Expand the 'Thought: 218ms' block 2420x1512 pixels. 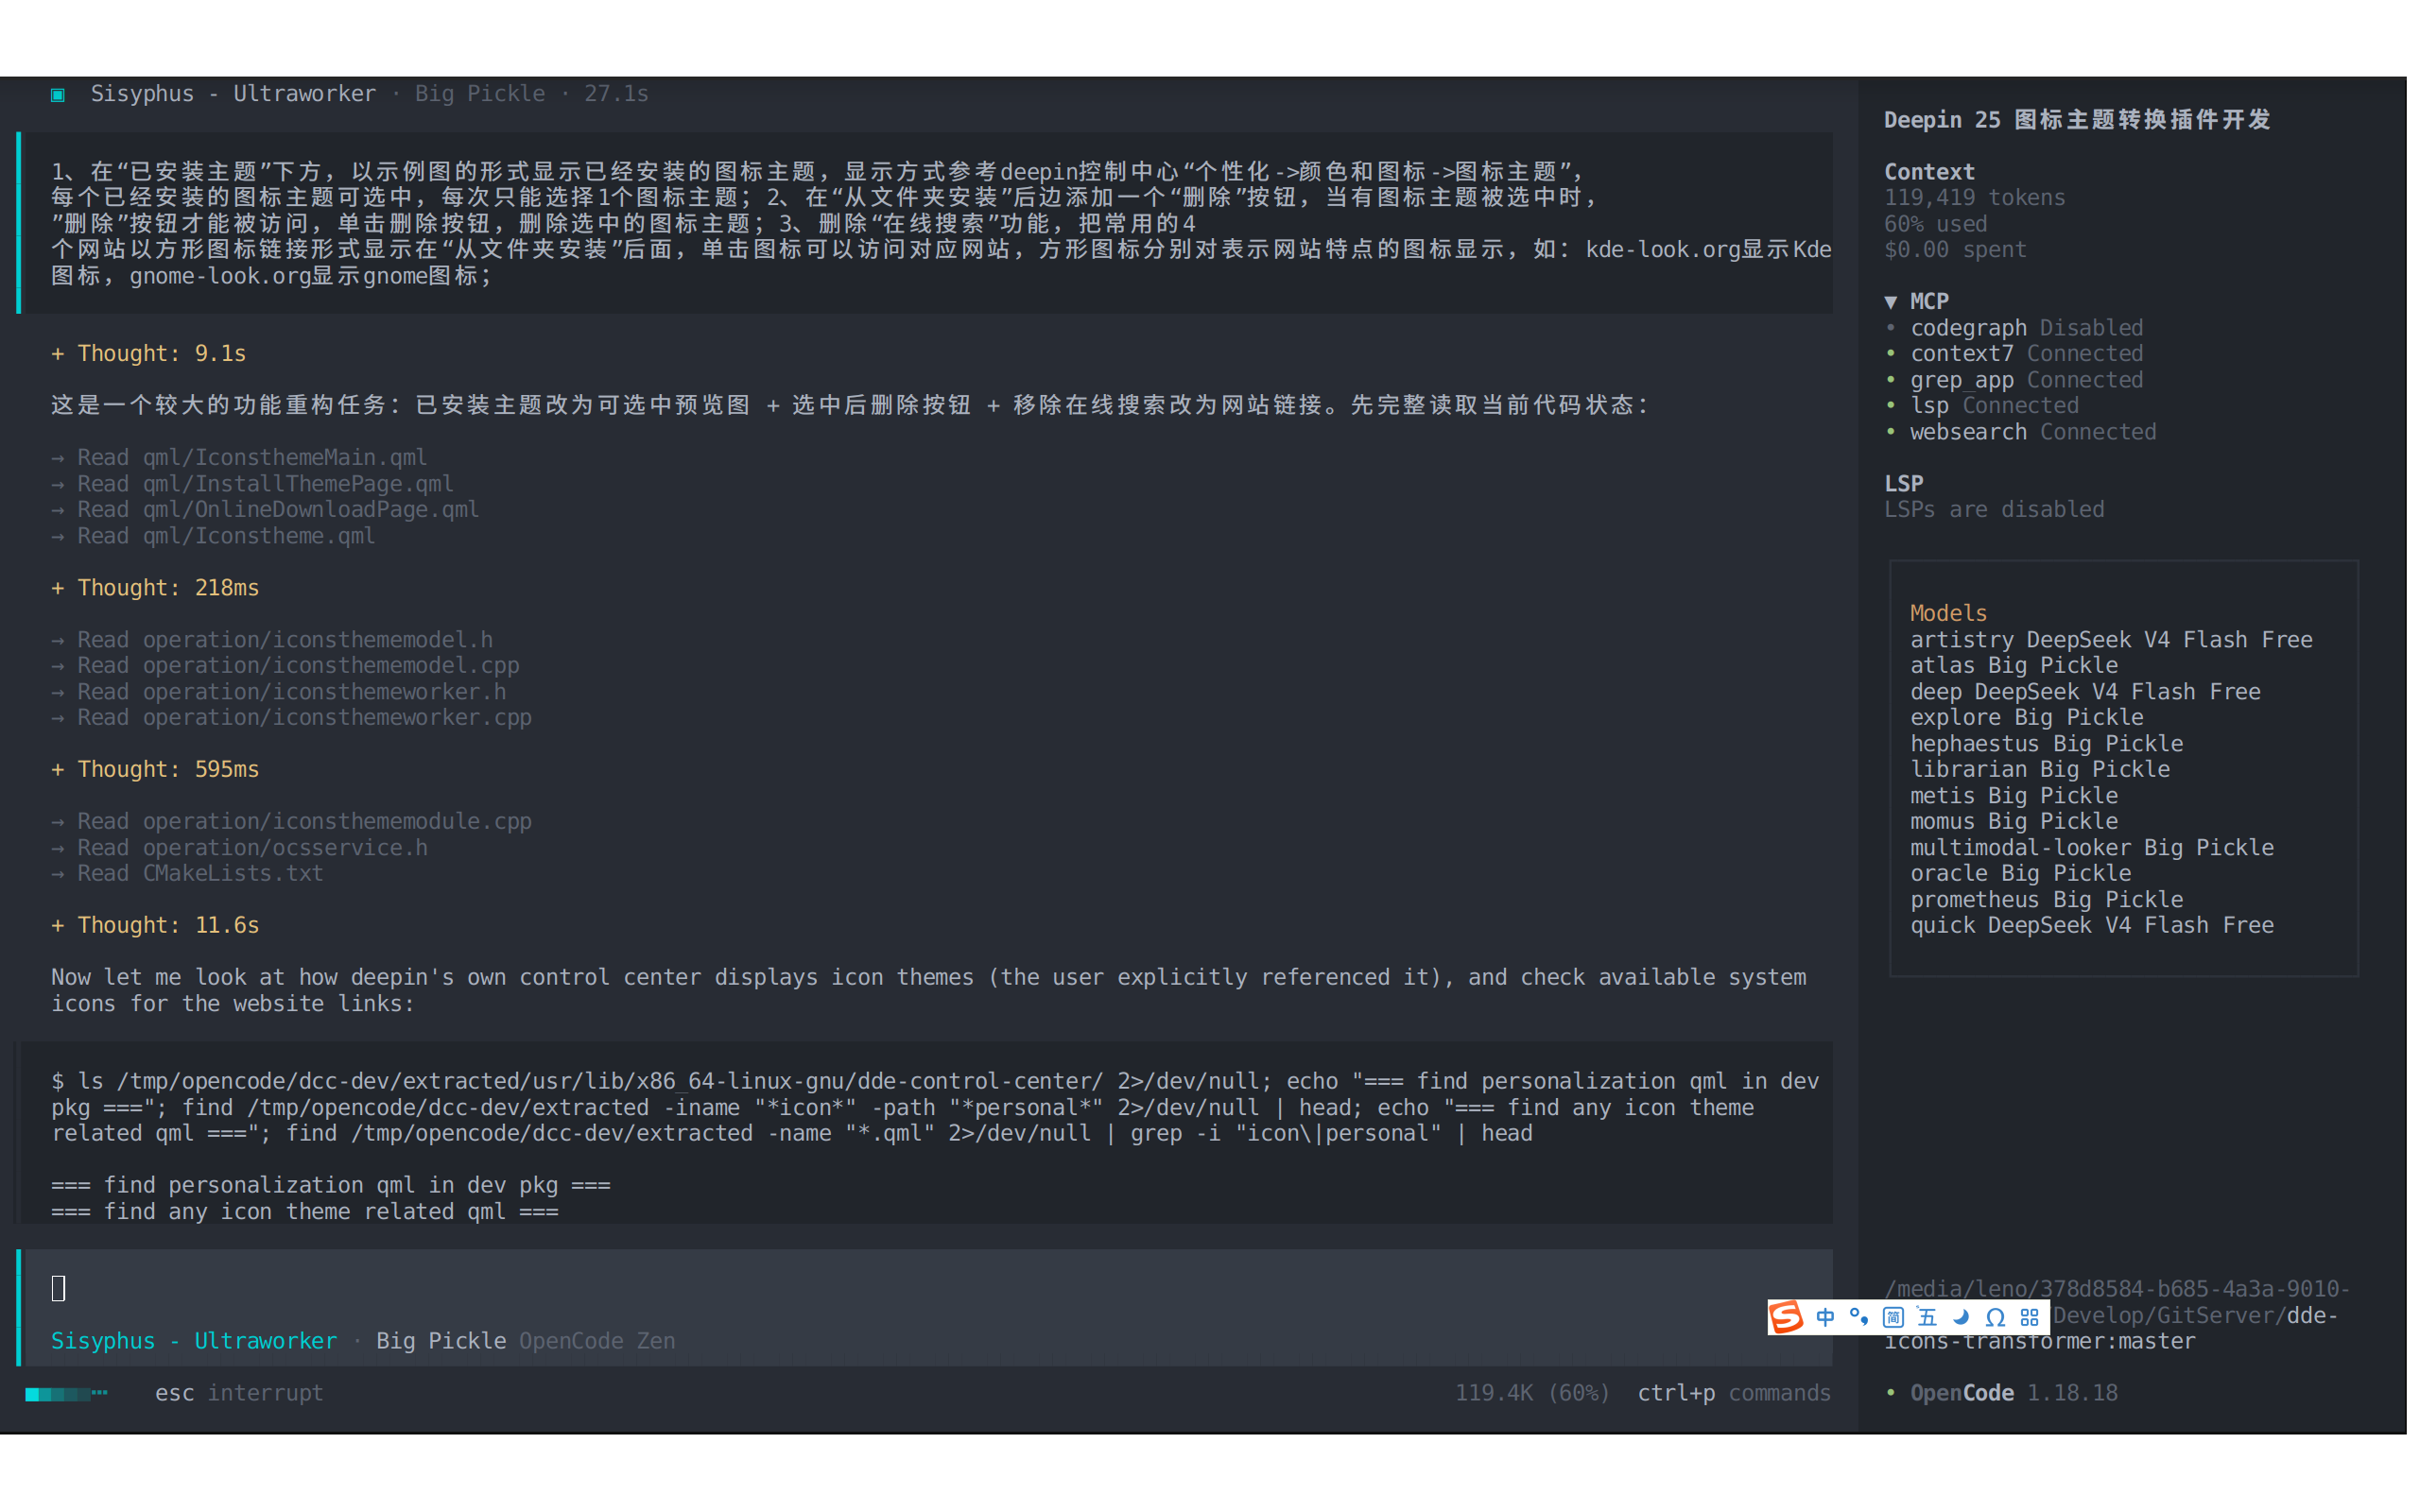[x=155, y=587]
